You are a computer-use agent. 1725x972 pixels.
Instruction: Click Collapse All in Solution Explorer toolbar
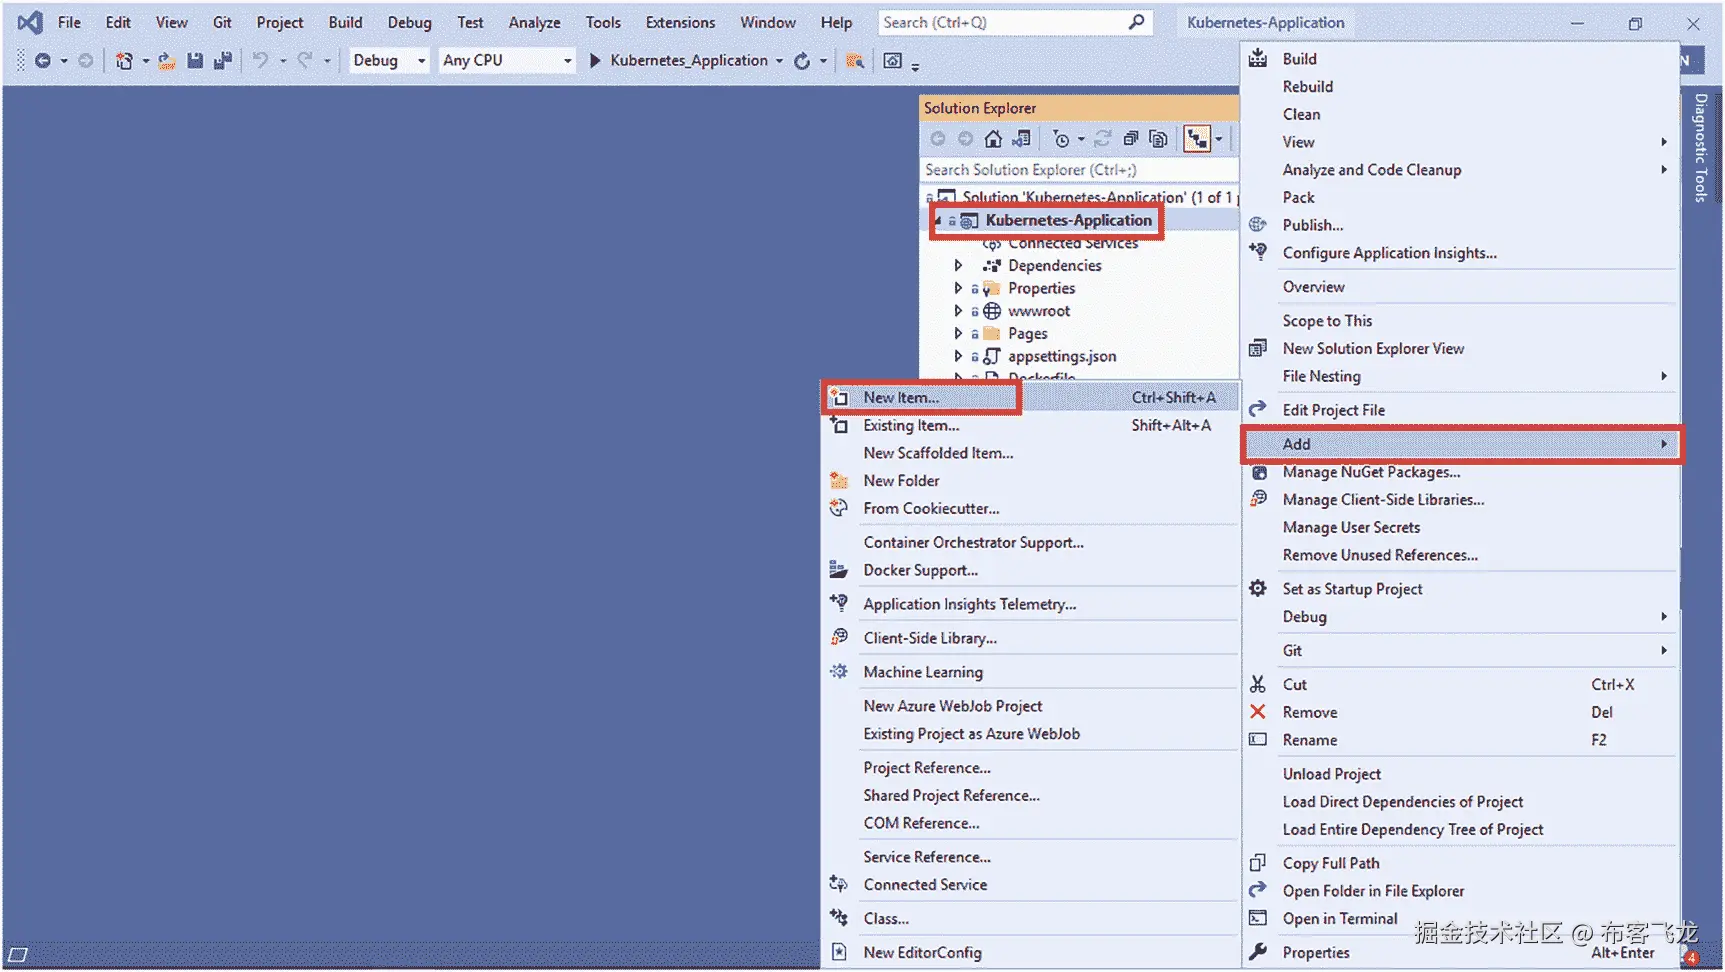click(x=1131, y=139)
